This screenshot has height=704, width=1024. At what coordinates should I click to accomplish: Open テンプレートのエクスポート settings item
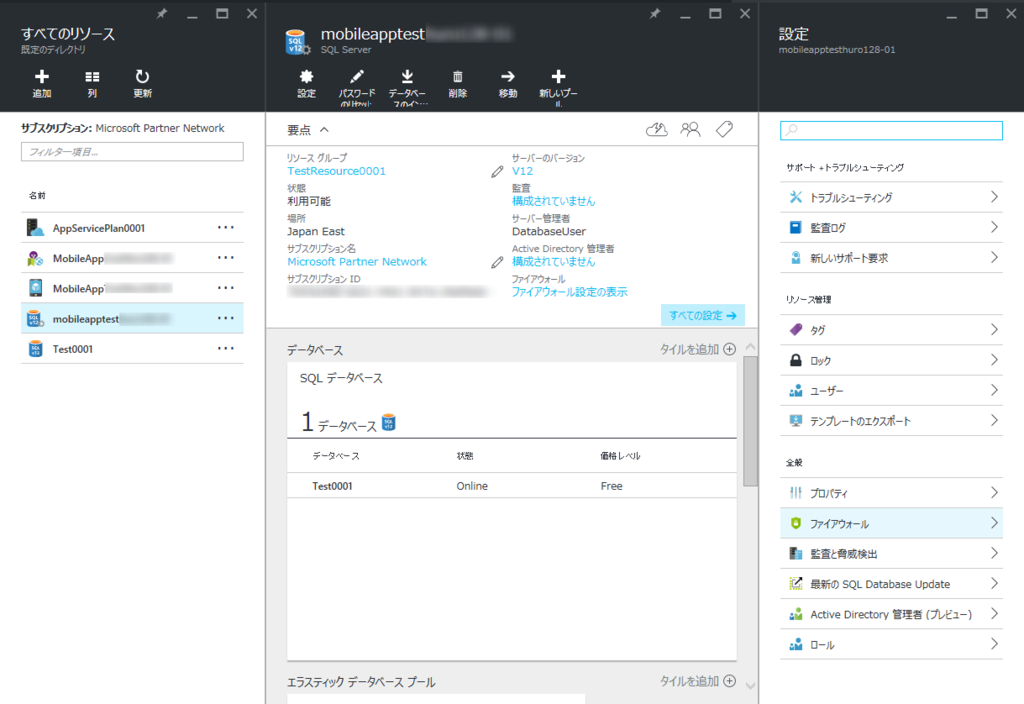tap(891, 421)
